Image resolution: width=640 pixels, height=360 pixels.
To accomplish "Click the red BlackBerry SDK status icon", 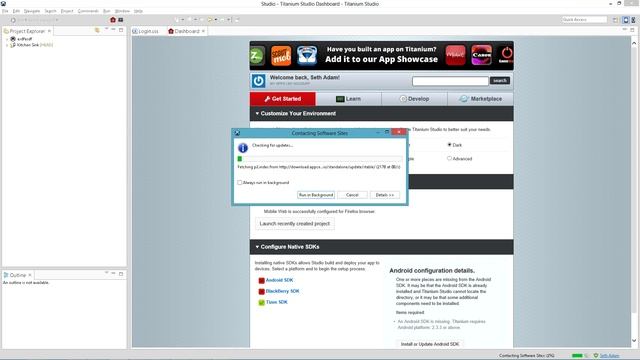I will pyautogui.click(x=262, y=292).
